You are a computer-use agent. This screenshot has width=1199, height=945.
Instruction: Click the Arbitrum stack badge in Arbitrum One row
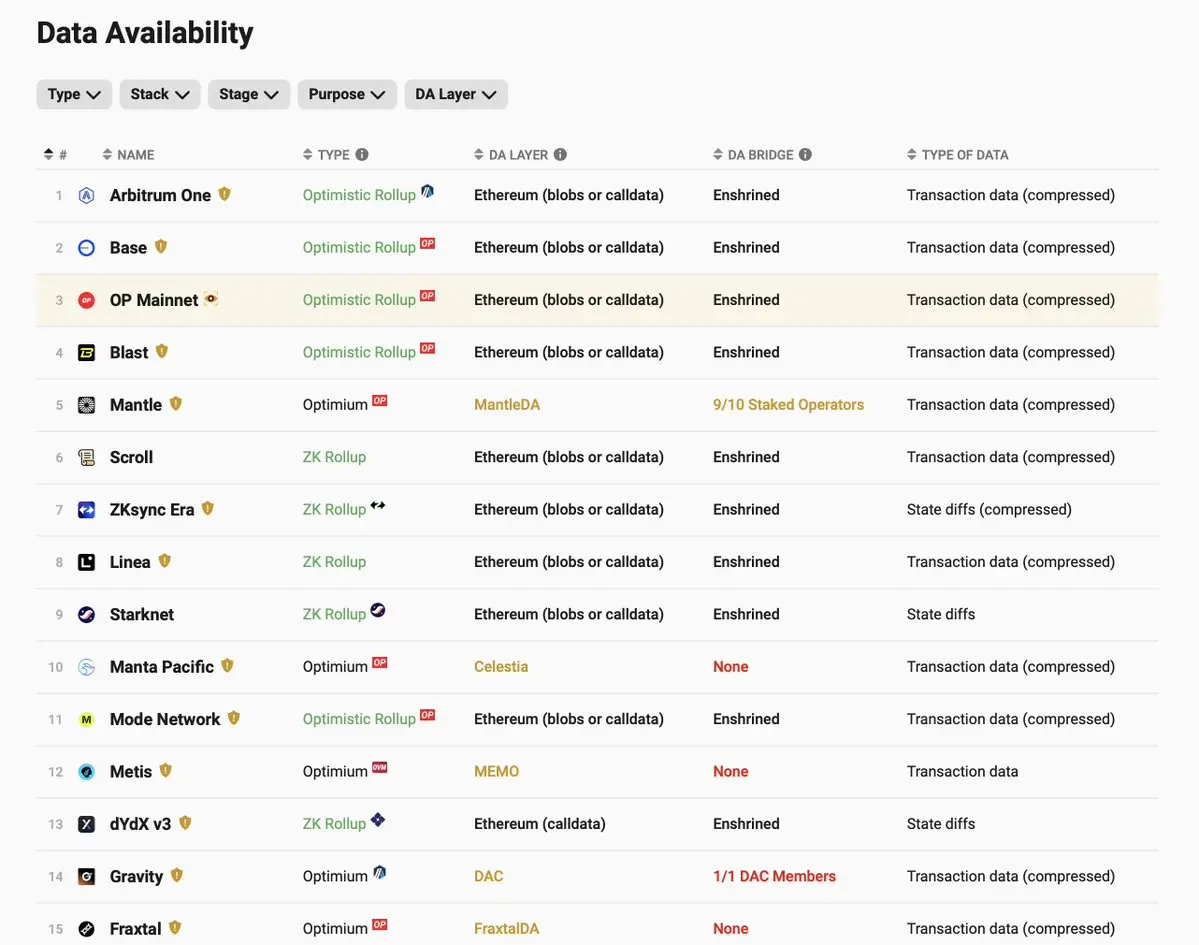tap(427, 190)
